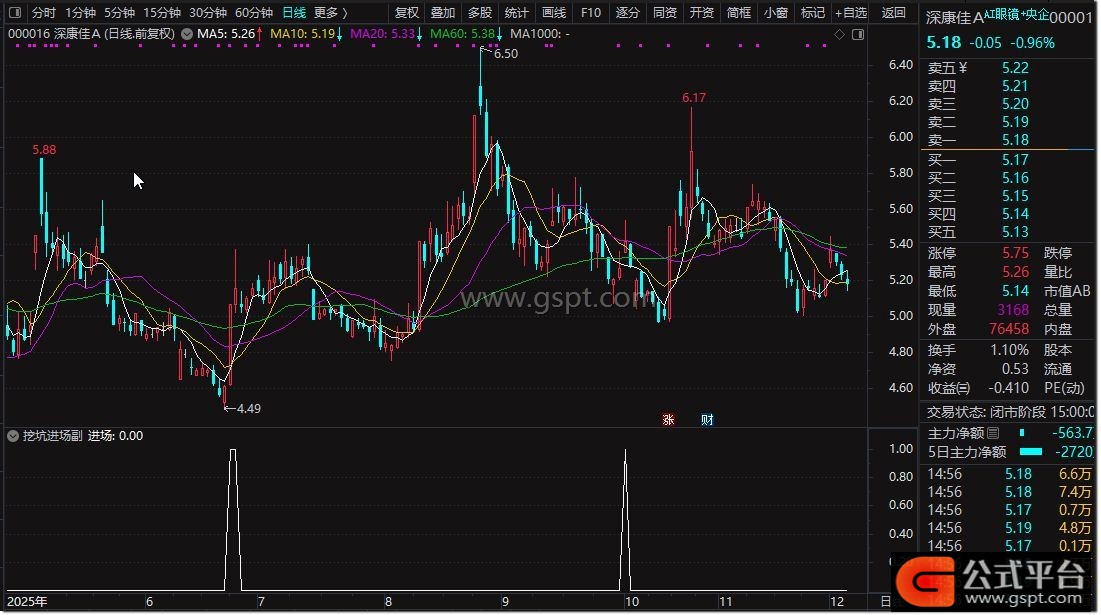The image size is (1101, 615).
Task: Toggle 叠加 overlay mode
Action: (x=443, y=13)
